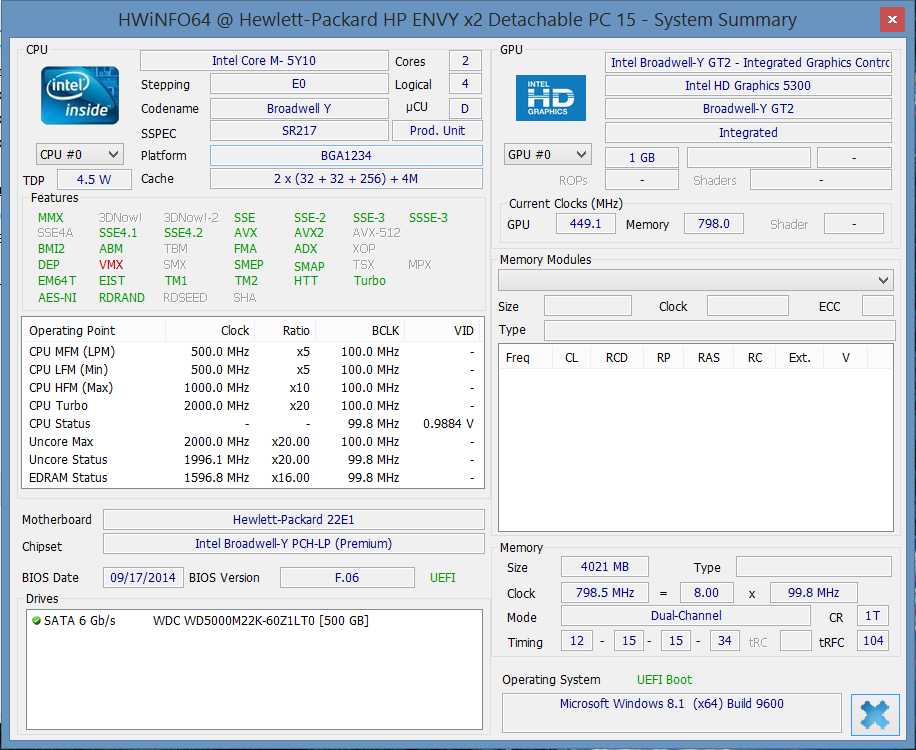
Task: Click the Ratio column header
Action: point(284,331)
